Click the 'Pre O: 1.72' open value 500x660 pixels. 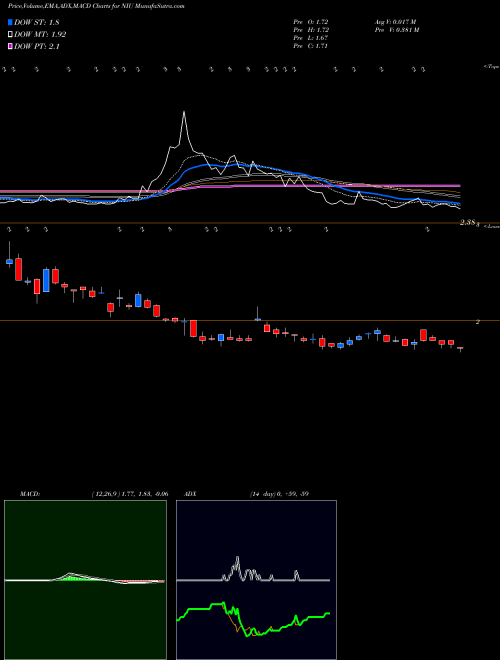coord(311,21)
